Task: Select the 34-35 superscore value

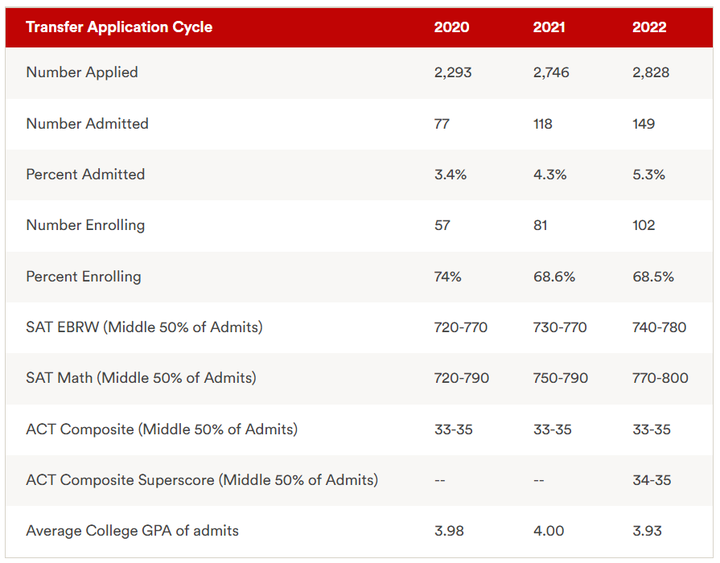Action: coord(652,480)
